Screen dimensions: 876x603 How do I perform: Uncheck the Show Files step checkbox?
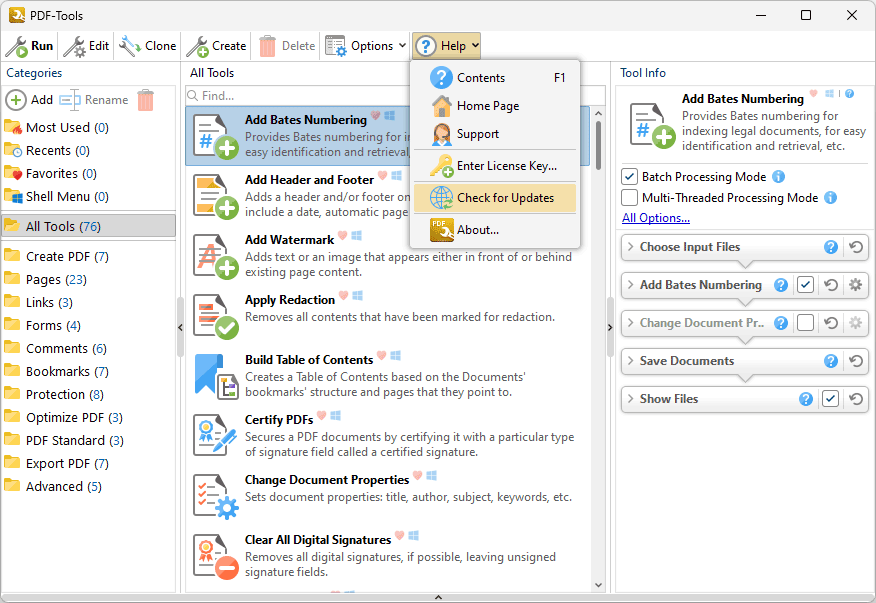coord(830,399)
